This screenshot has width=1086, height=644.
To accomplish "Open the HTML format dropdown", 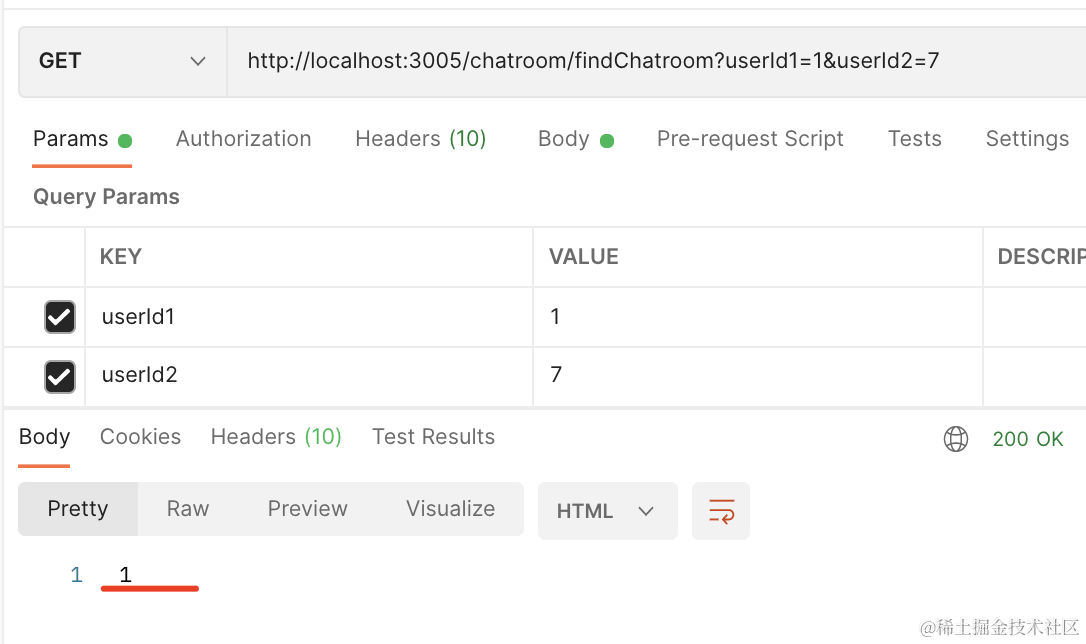I will coord(607,511).
